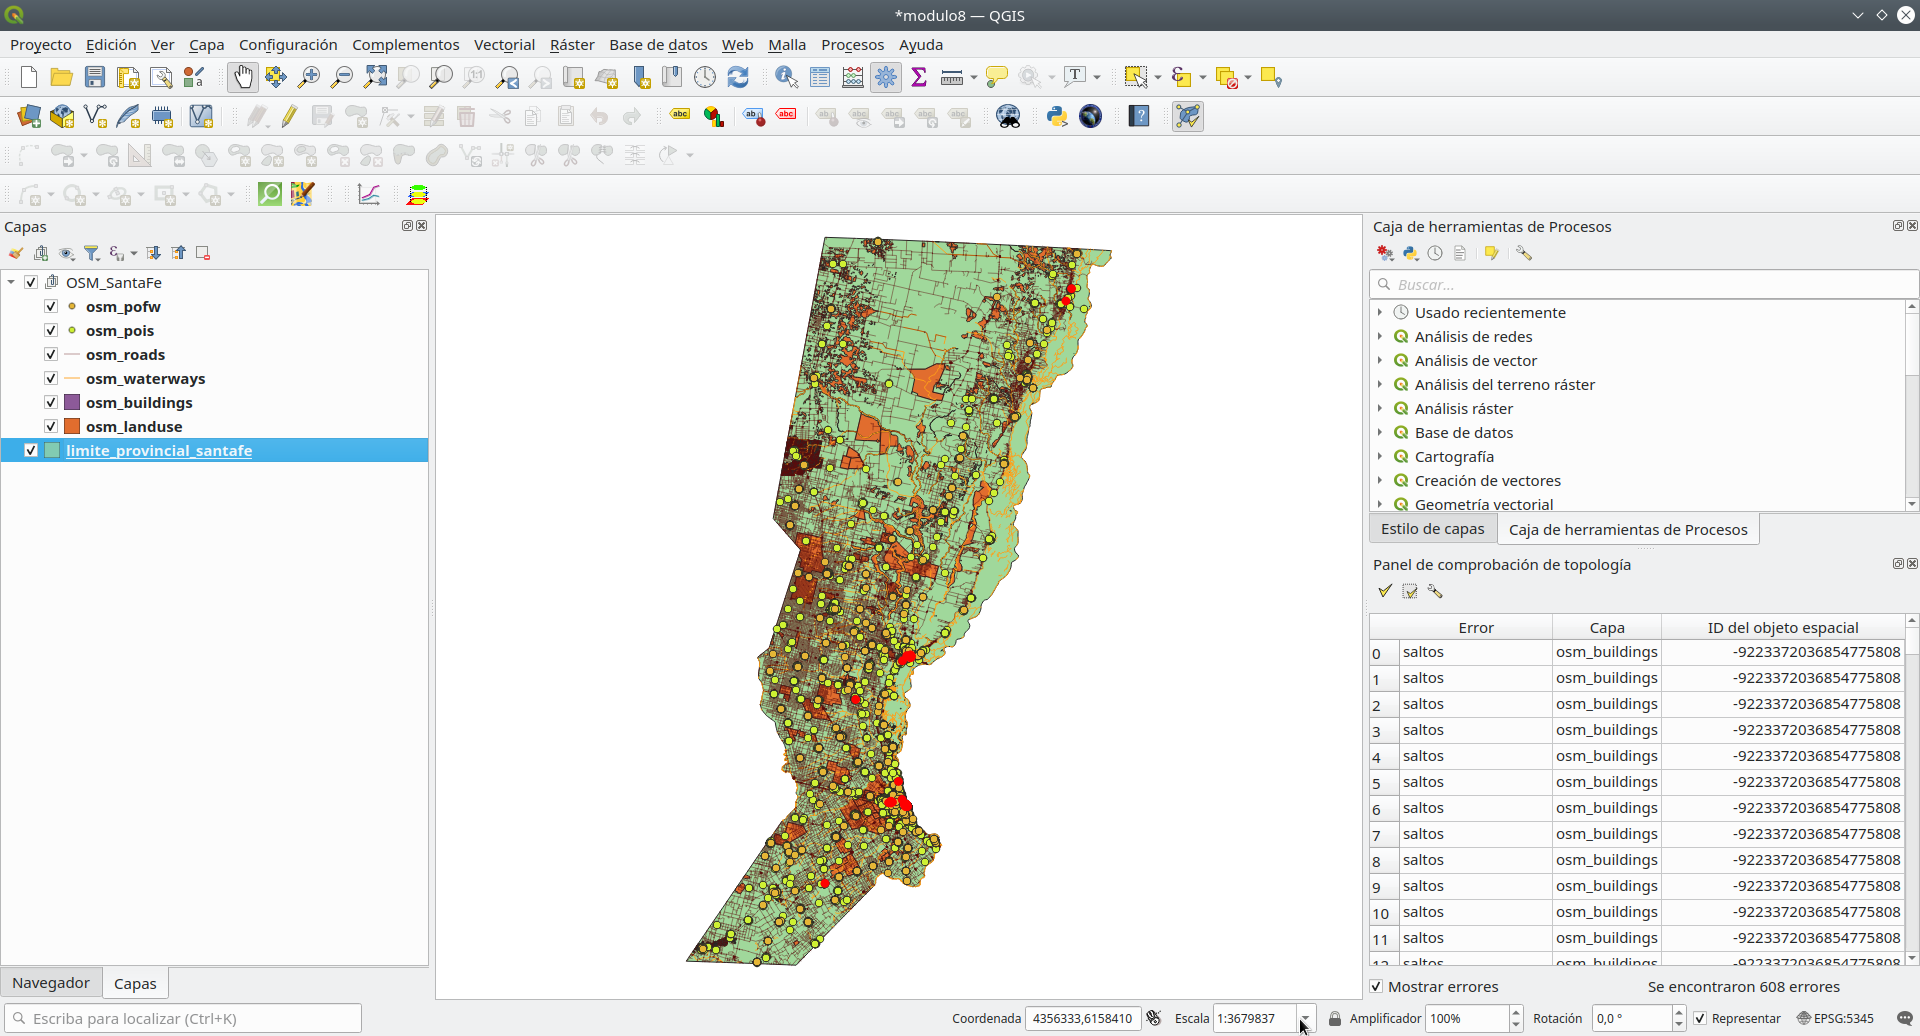Sort by ID del objeto espacial header
Screen dimensions: 1920x1036
coord(1783,627)
